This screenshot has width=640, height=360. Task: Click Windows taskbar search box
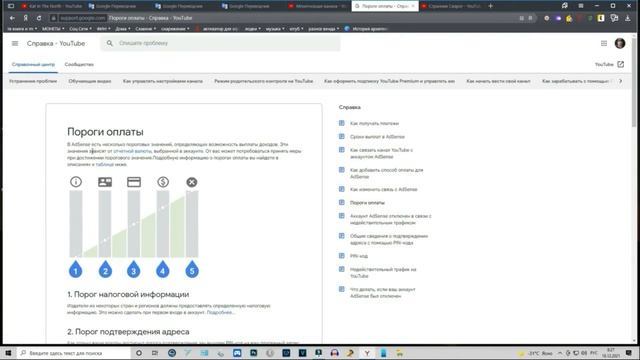(x=73, y=353)
